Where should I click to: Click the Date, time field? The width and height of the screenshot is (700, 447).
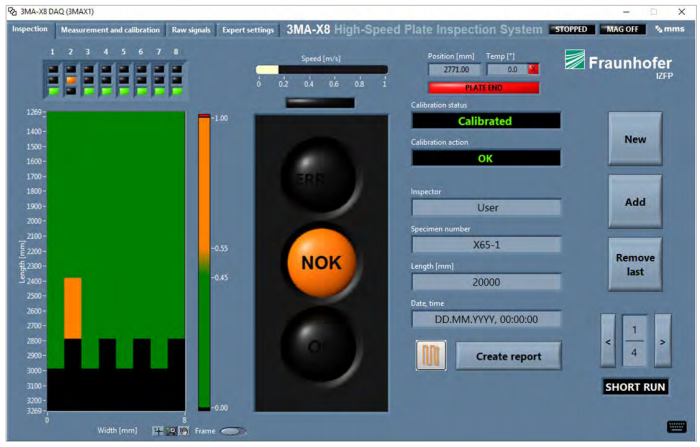click(x=486, y=319)
